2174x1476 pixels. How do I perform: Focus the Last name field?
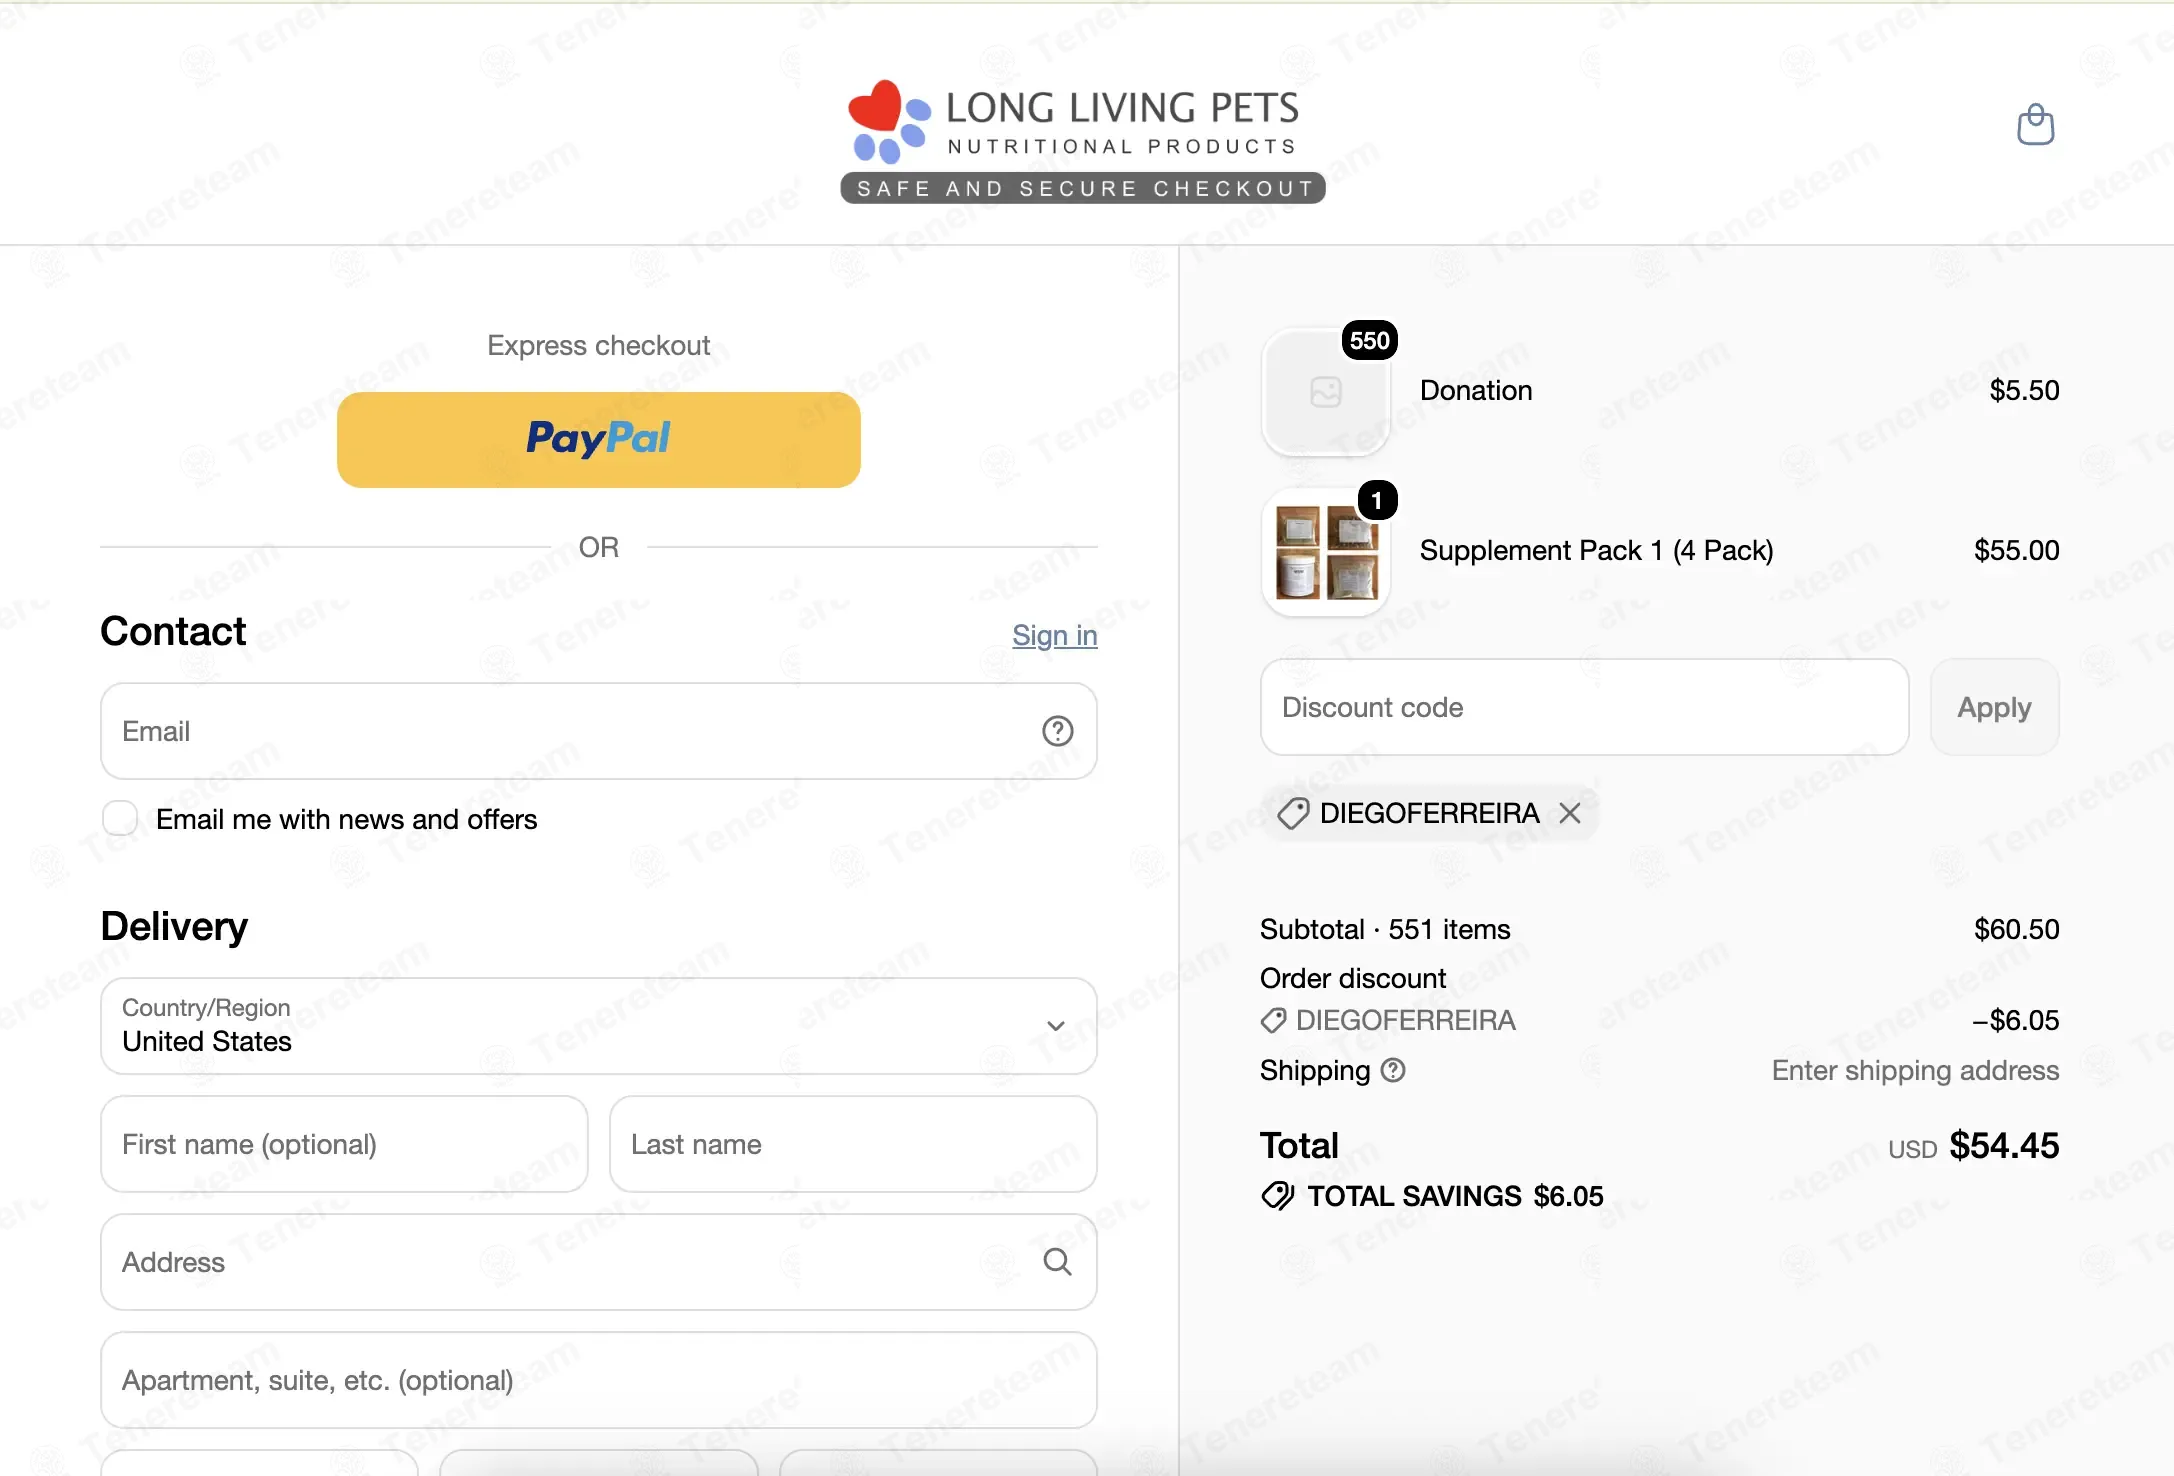tap(853, 1144)
